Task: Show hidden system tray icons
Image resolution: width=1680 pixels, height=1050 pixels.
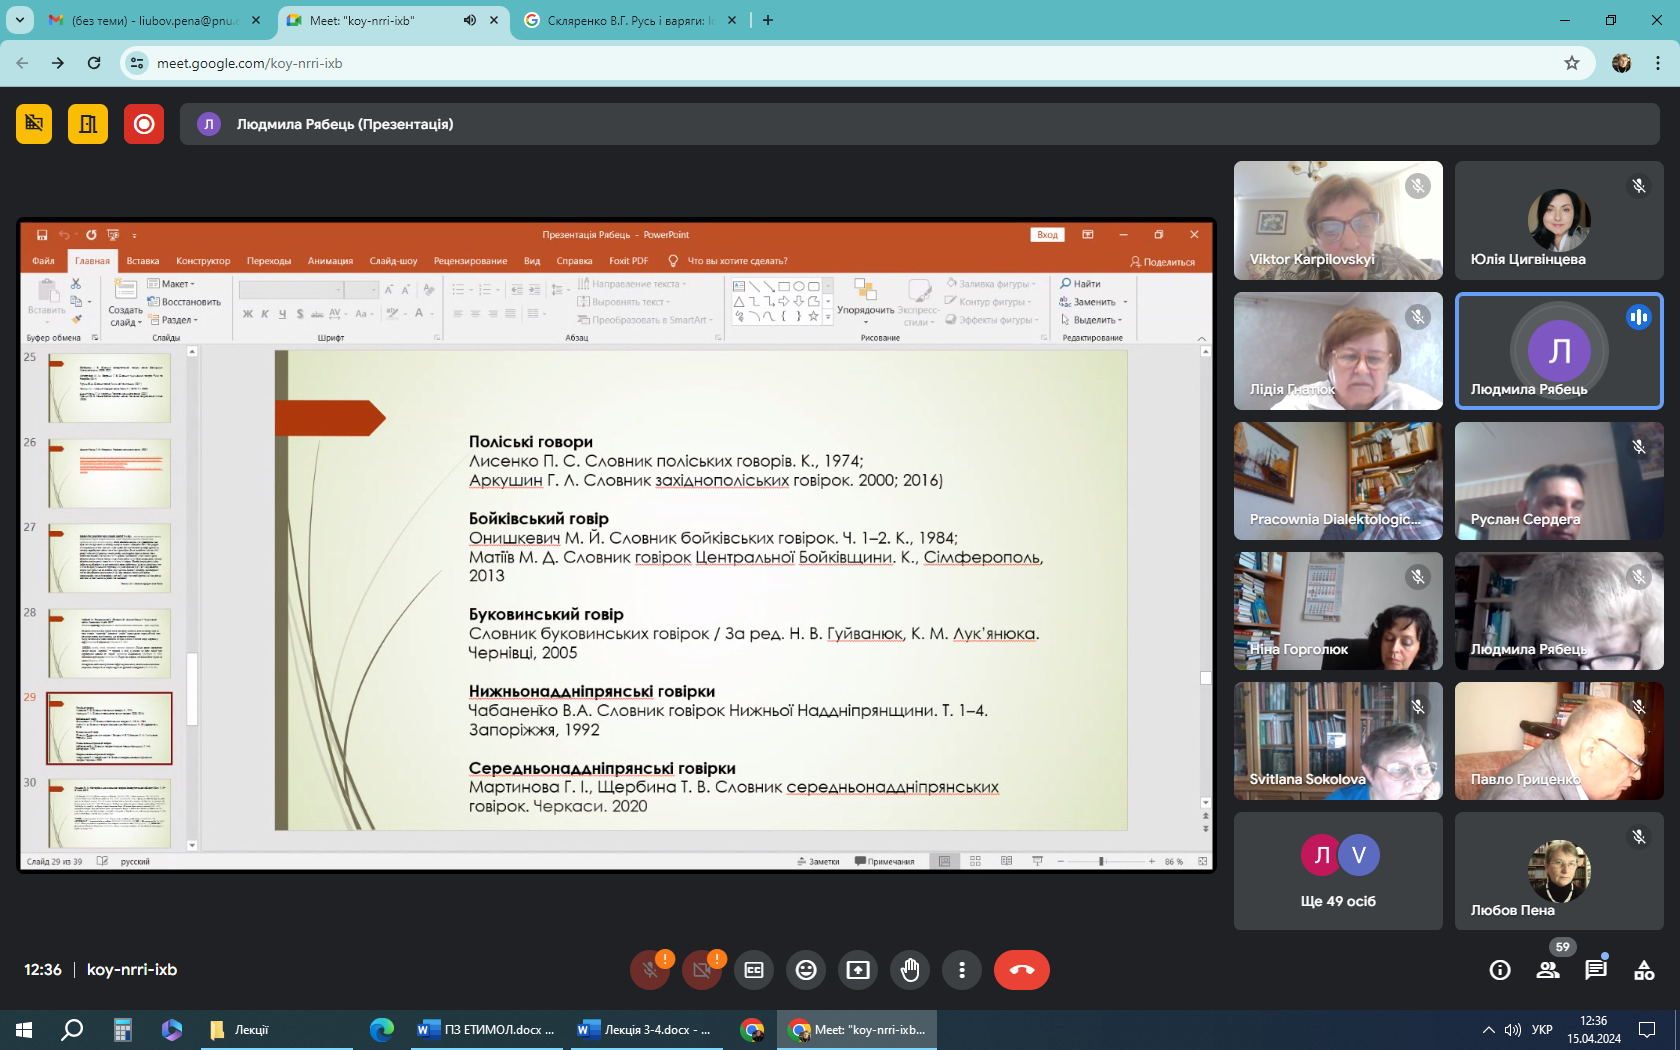Action: 1488,1030
